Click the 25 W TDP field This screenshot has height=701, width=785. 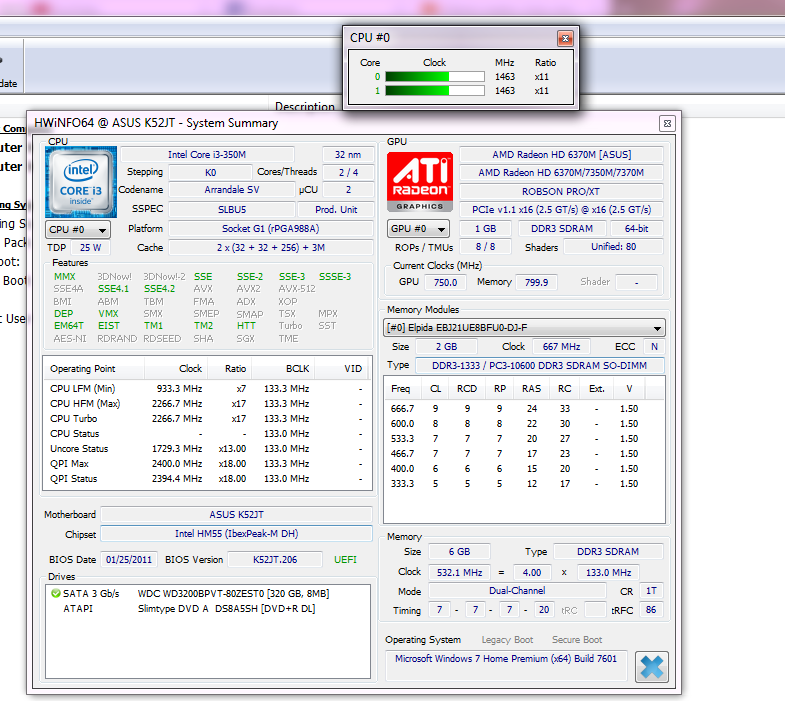pos(90,248)
